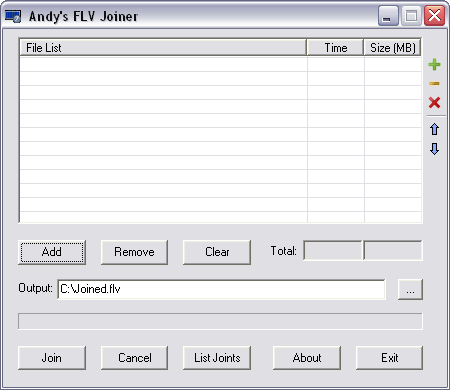Minimize the Andy's FLV Joiner window

click(388, 16)
